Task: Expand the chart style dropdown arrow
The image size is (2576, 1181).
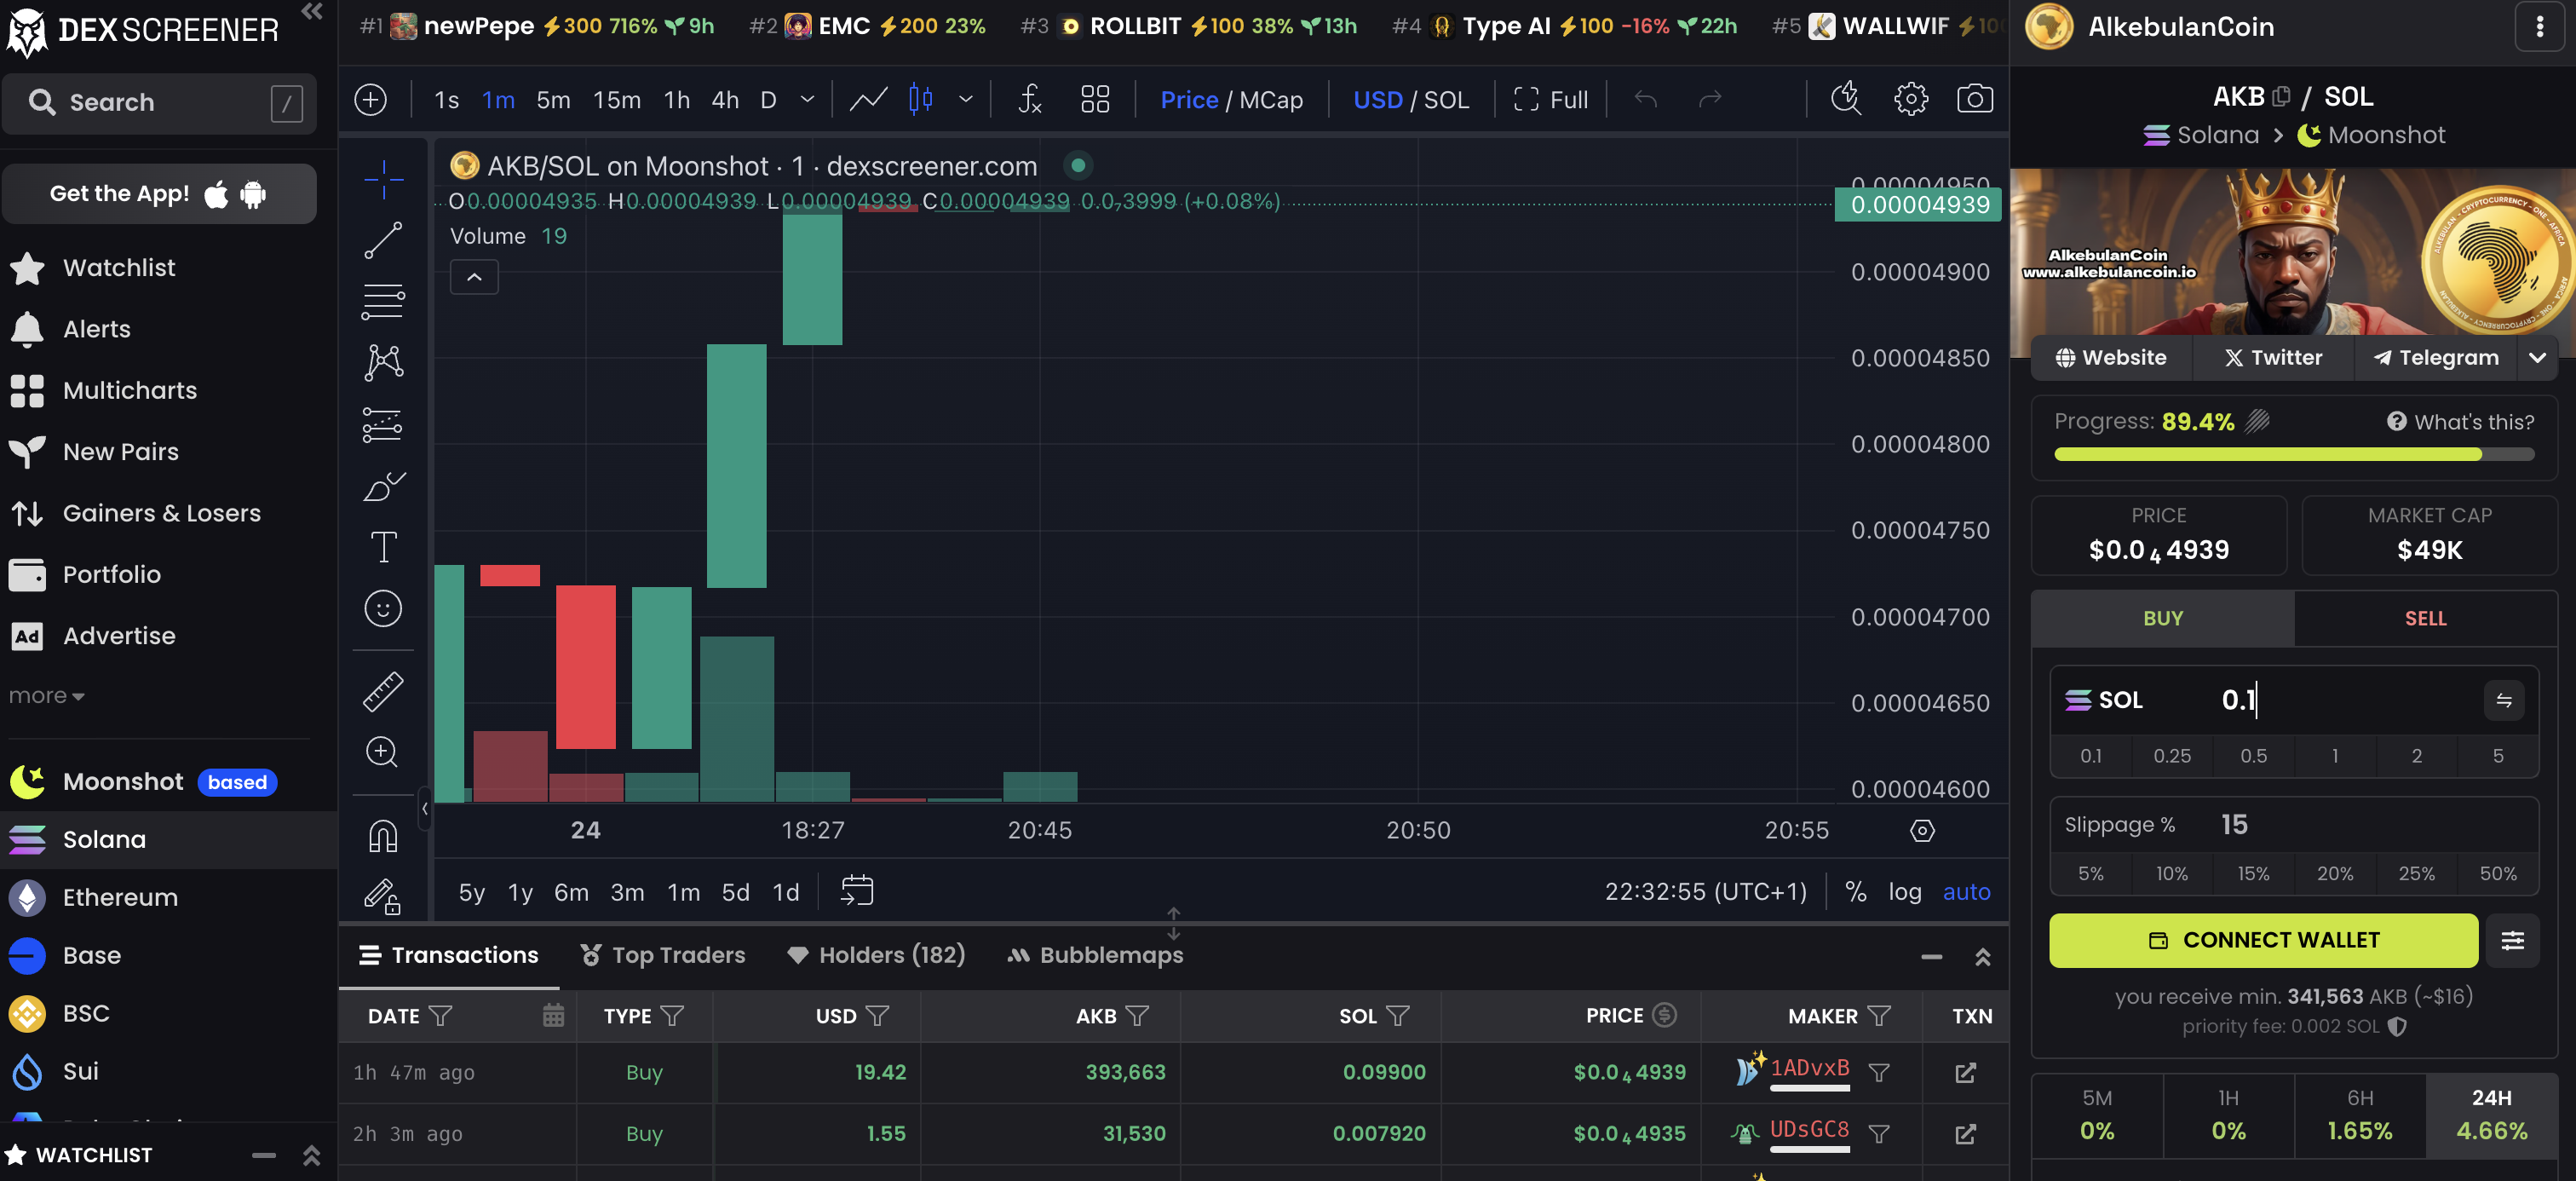Action: (x=966, y=99)
